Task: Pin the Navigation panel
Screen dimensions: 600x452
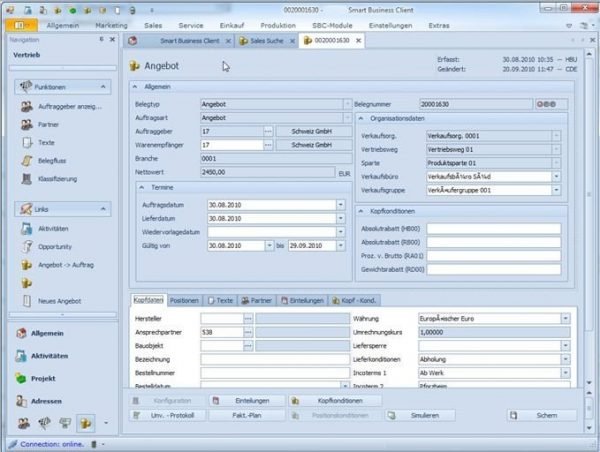Action: pyautogui.click(x=101, y=39)
